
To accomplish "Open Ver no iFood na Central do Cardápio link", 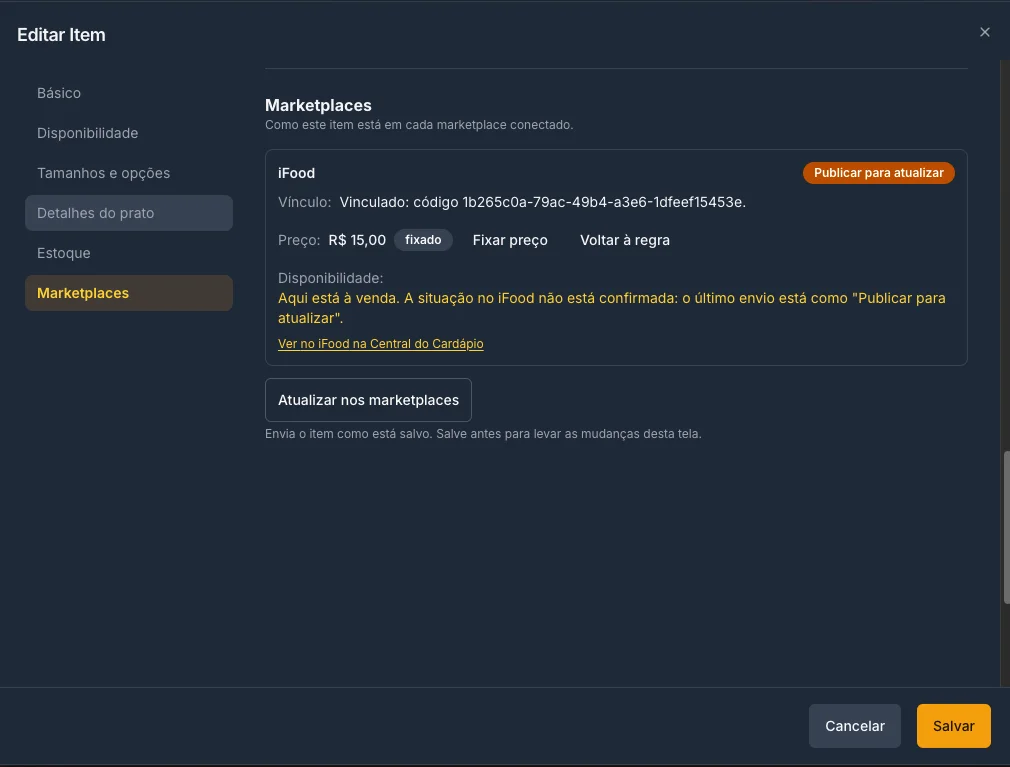I will [381, 344].
